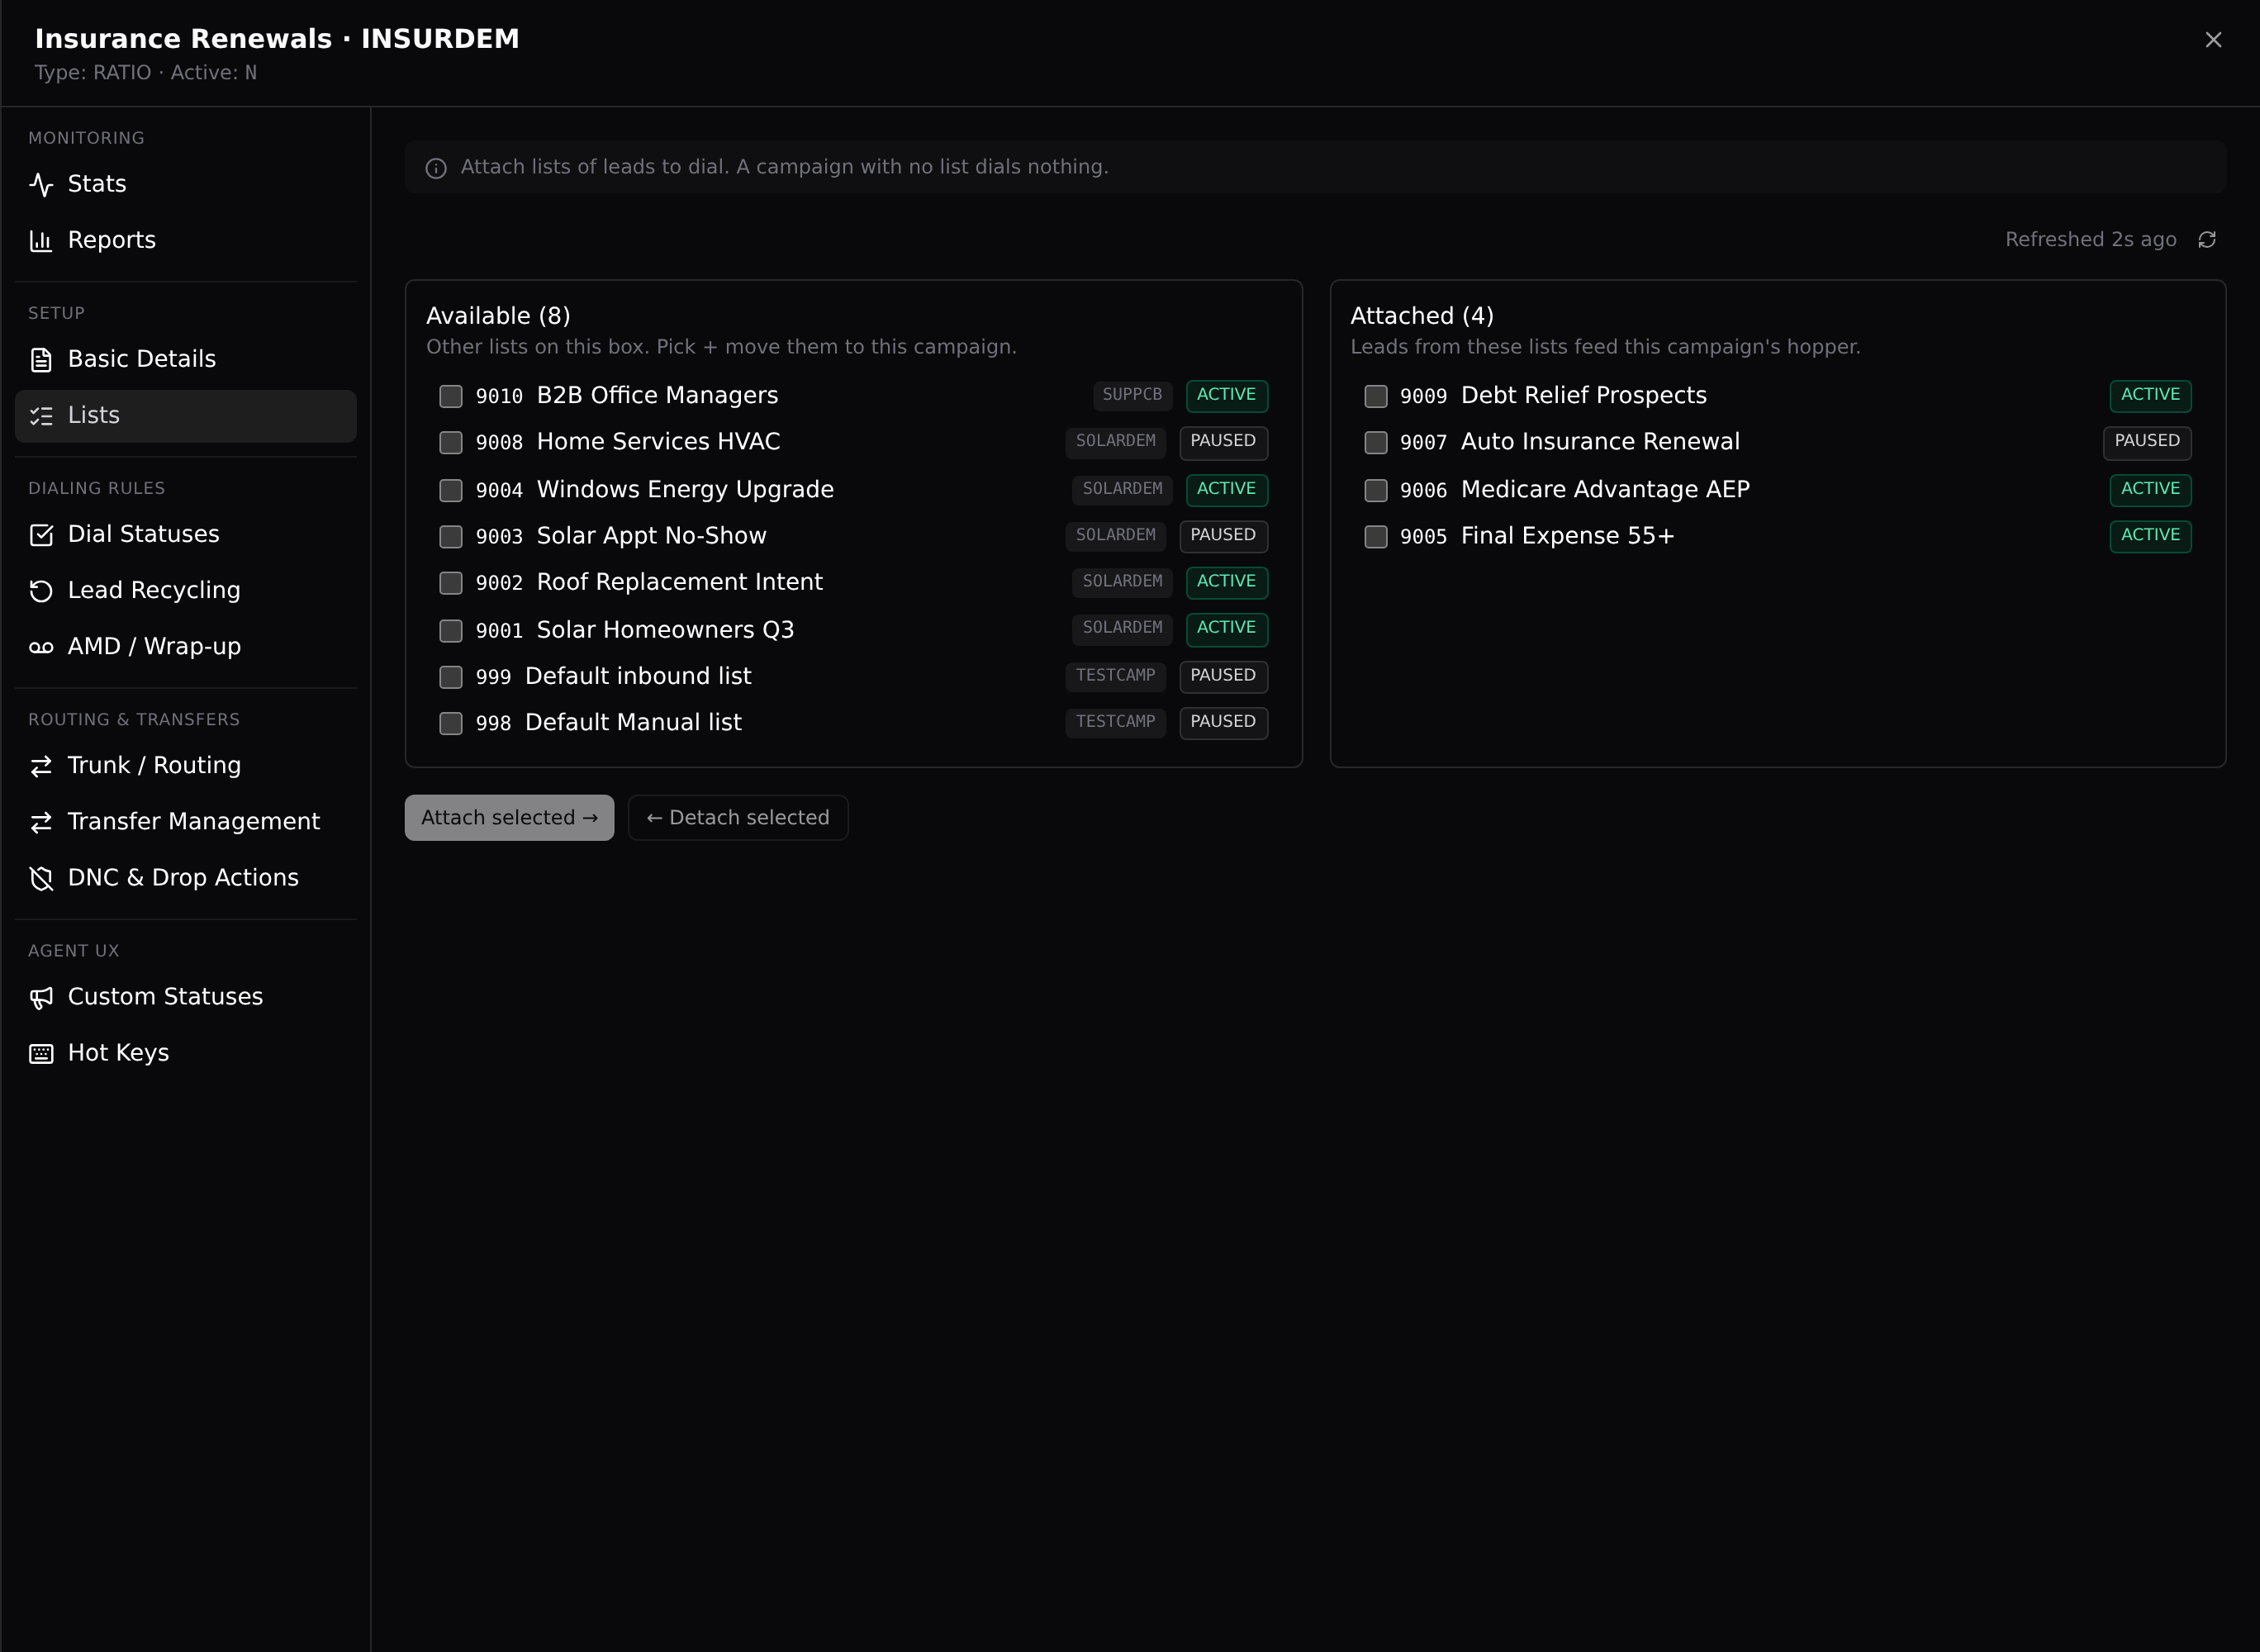Click the Attached (4) heading
The width and height of the screenshot is (2260, 1652).
(1422, 316)
